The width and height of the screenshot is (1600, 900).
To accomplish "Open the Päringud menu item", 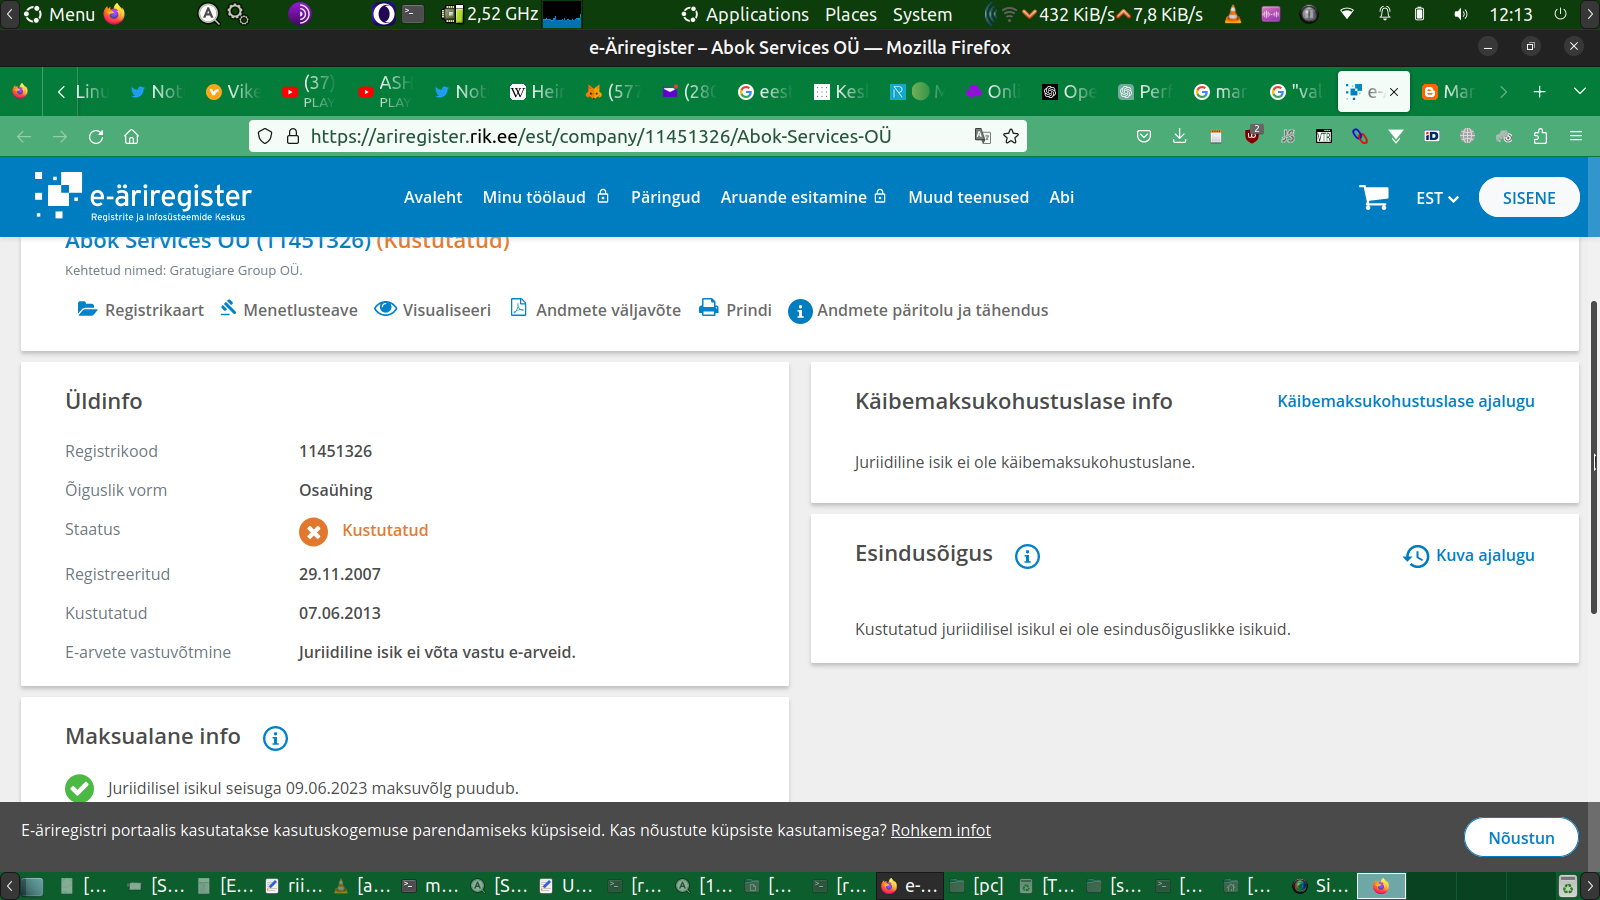I will coord(665,197).
